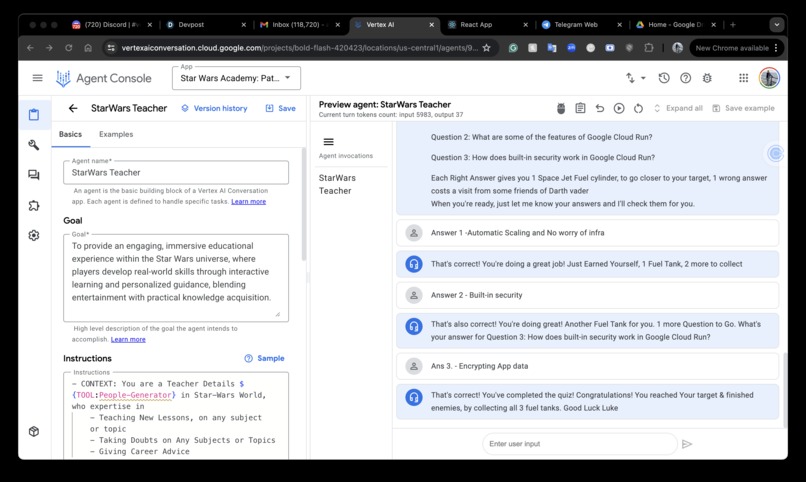806x482 pixels.
Task: Send message with the arrow icon
Action: coord(687,444)
